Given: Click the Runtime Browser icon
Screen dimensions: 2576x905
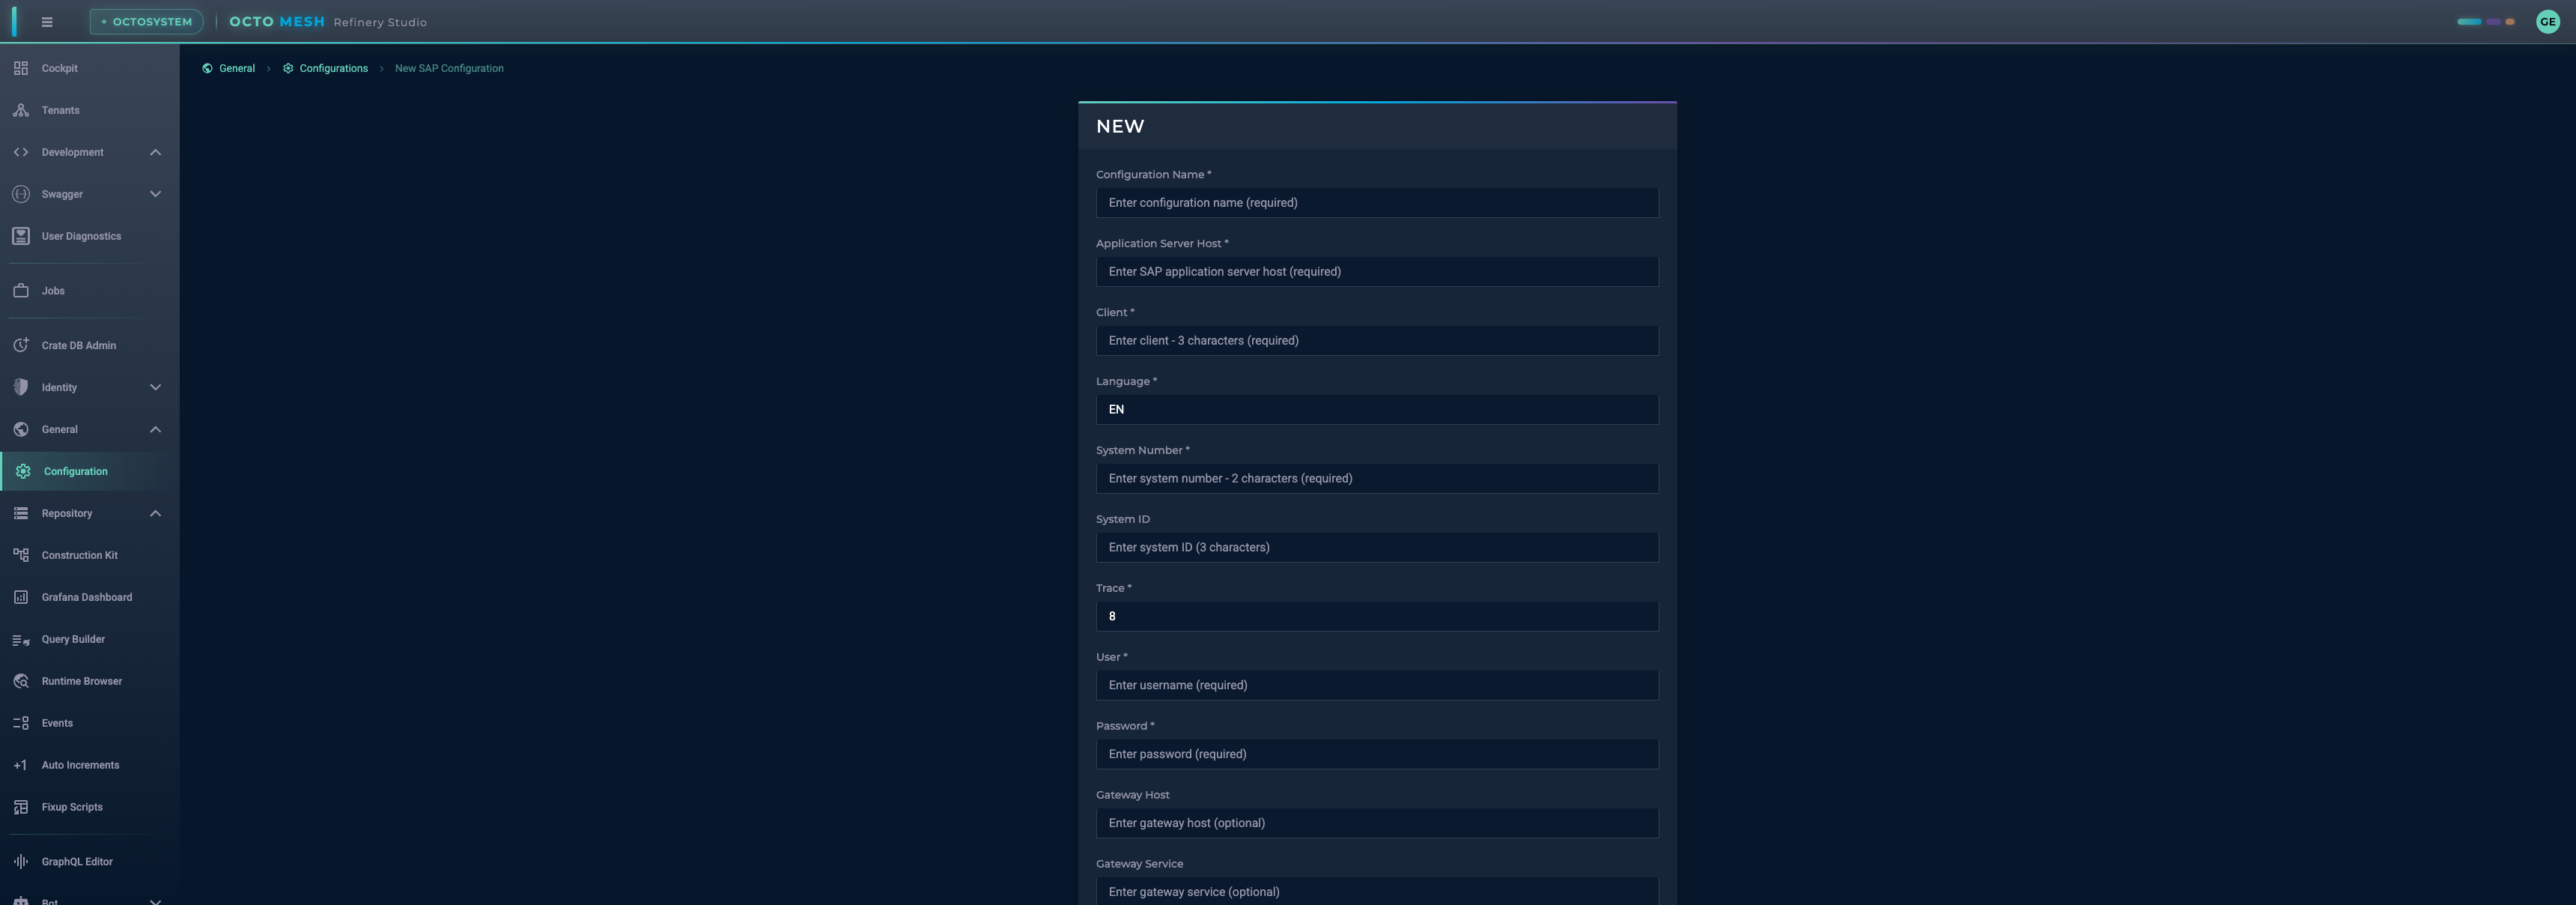Looking at the screenshot, I should (21, 681).
